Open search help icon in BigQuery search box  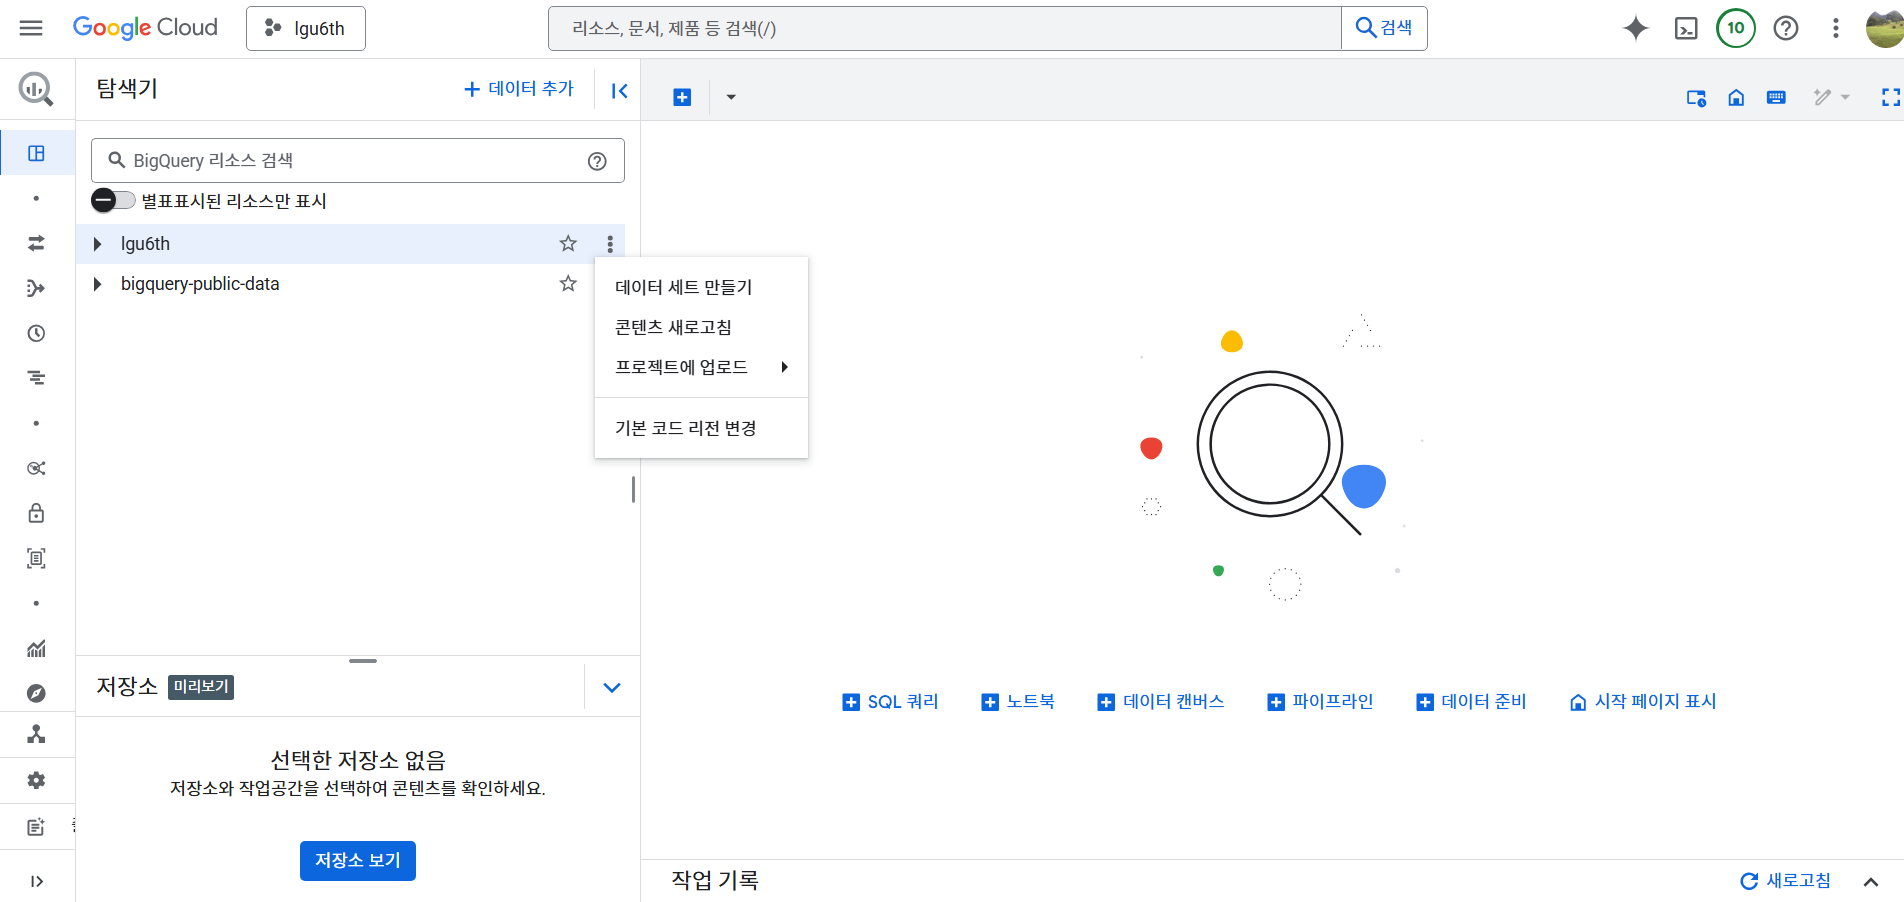(x=597, y=161)
